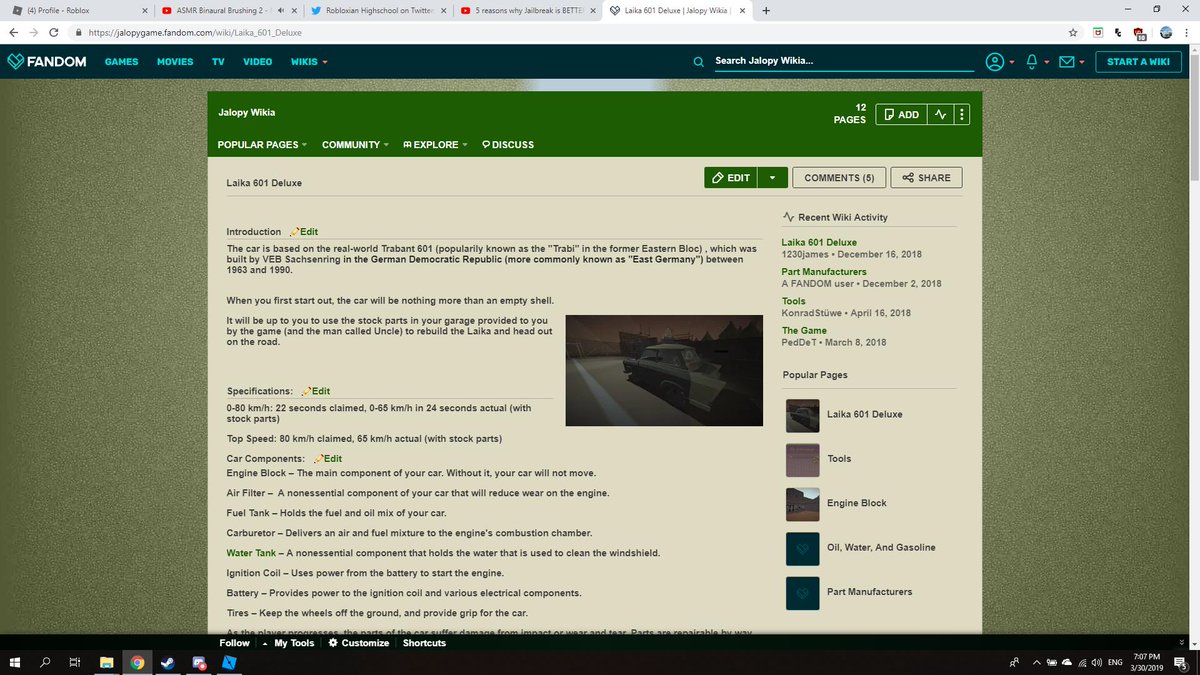Open the user profile avatar menu
This screenshot has width=1200, height=675.
995,62
